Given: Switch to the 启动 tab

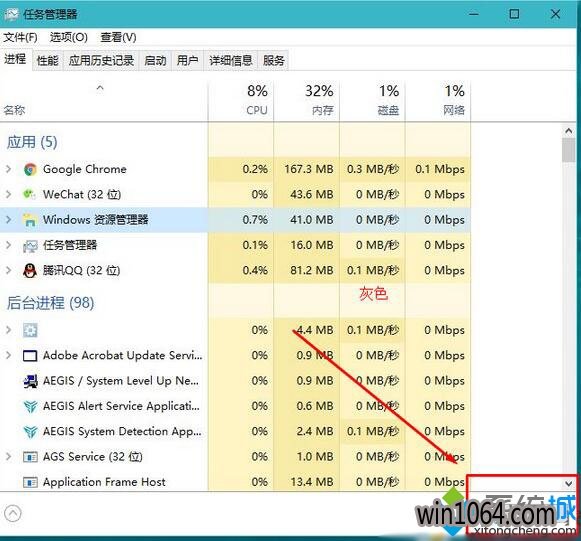Looking at the screenshot, I should pos(155,60).
